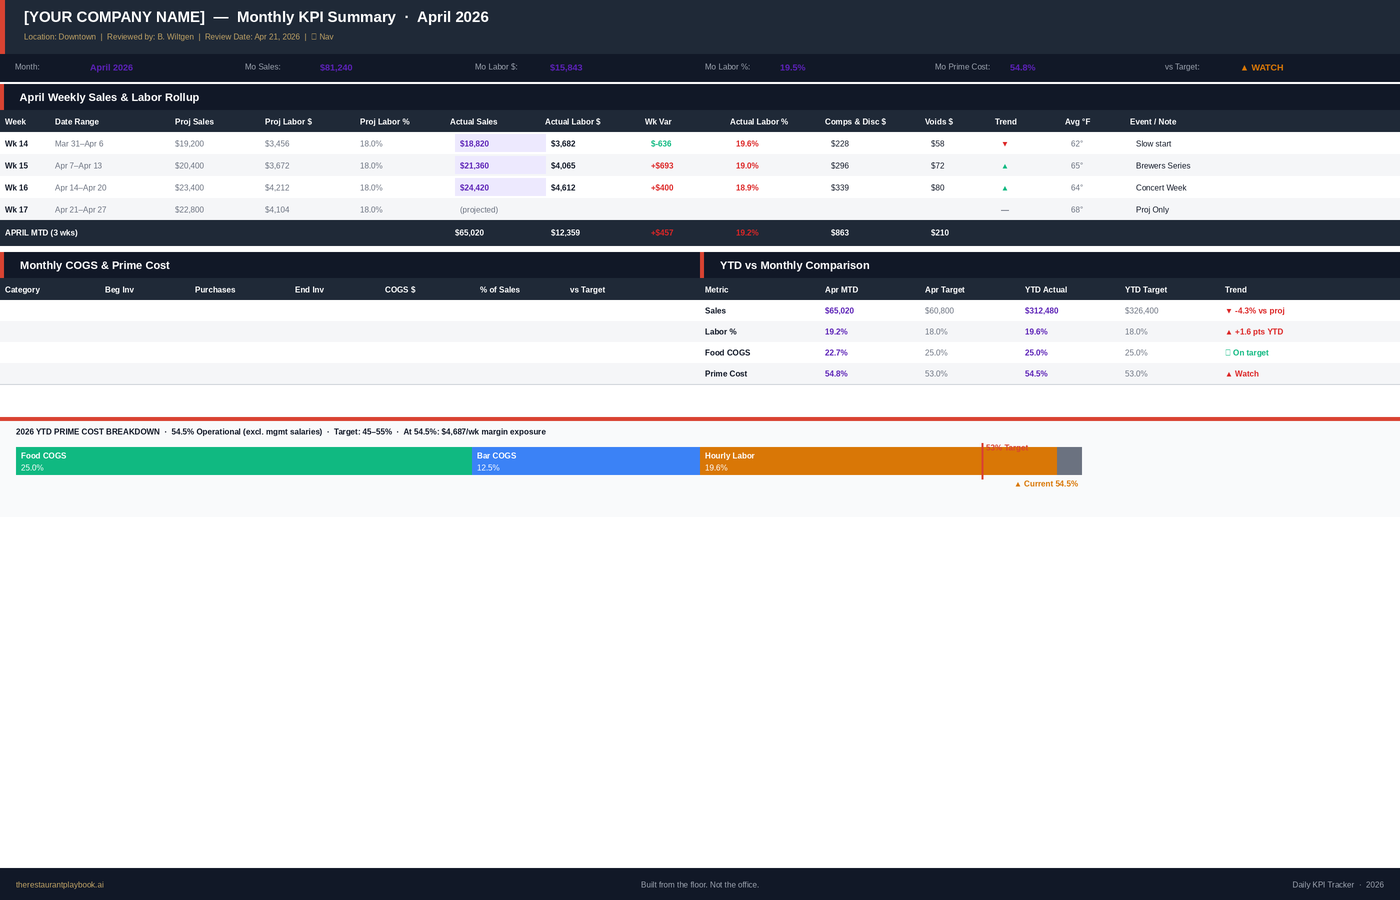Select the Mo Labor $ value $15,843
The width and height of the screenshot is (1400, 900).
pyautogui.click(x=566, y=68)
